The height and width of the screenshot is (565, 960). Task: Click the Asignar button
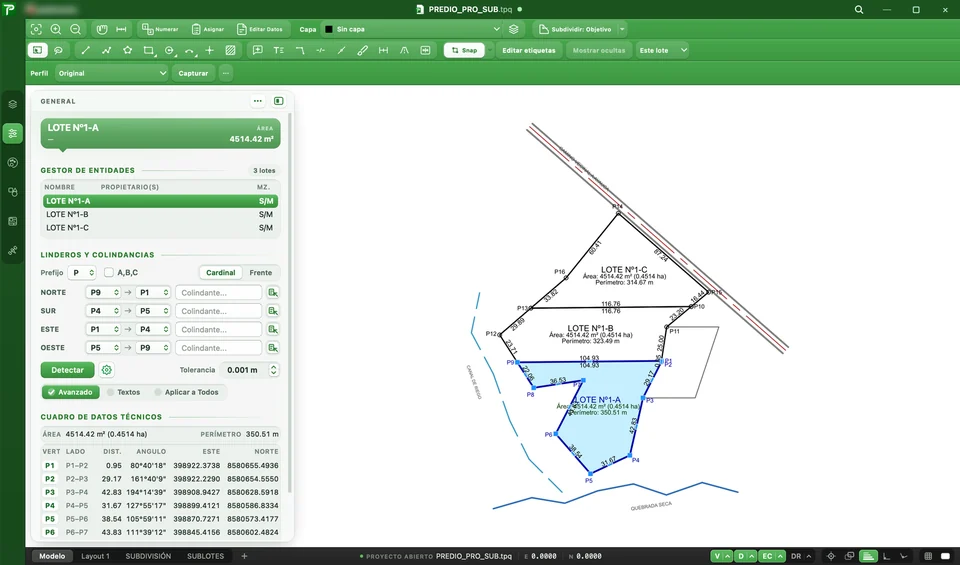point(208,29)
